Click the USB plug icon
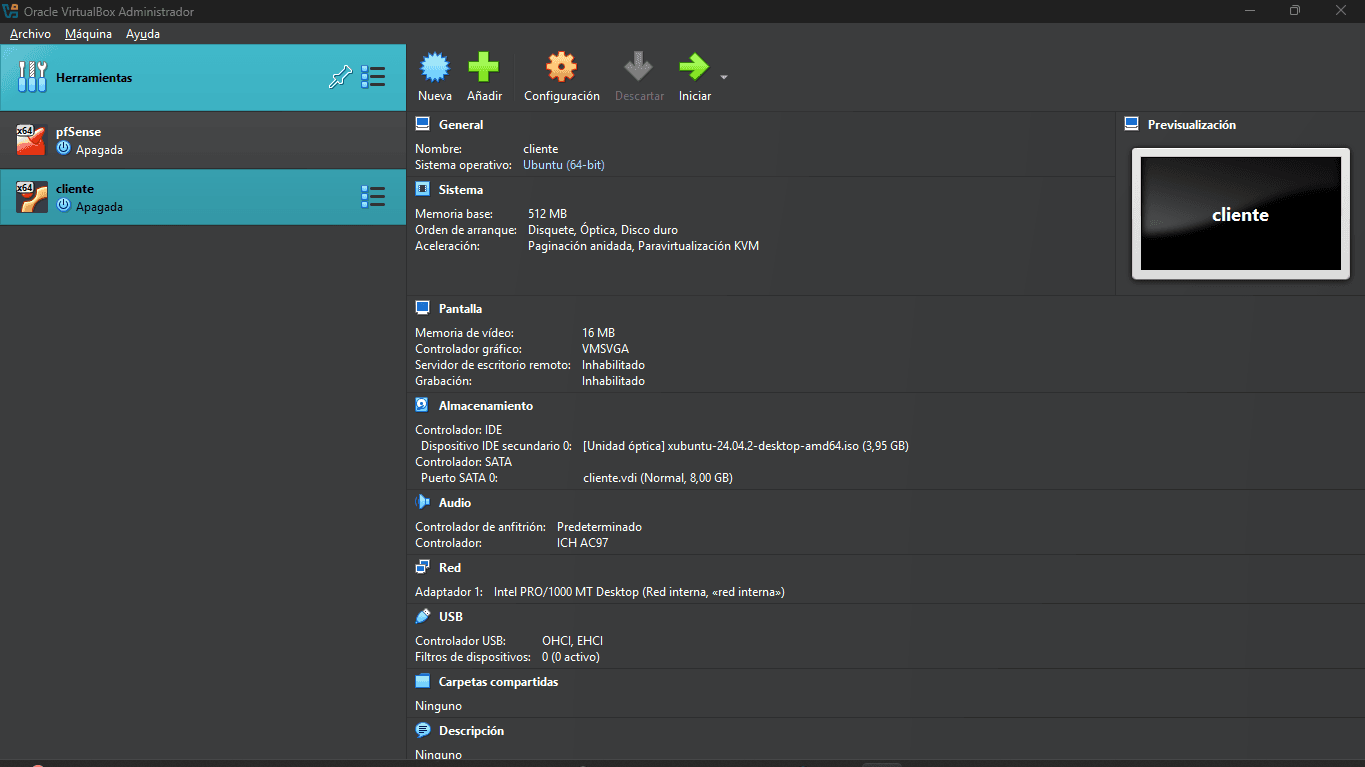Image resolution: width=1365 pixels, height=767 pixels. pyautogui.click(x=422, y=616)
